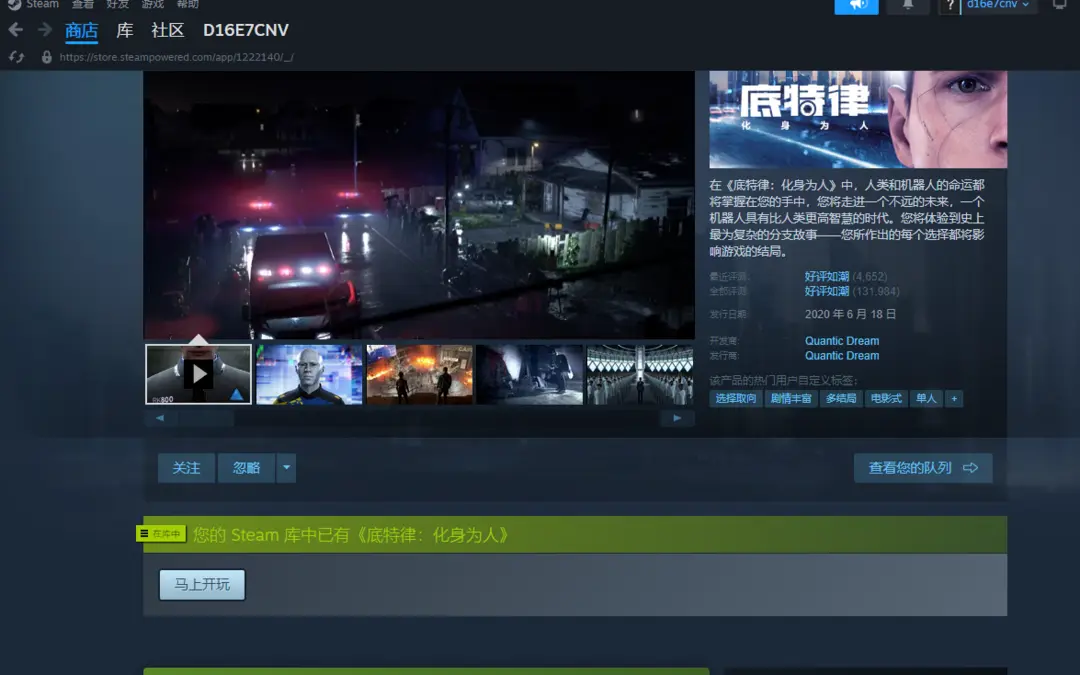Add a tag with plus button
Screen dimensions: 1080x675
[954, 399]
